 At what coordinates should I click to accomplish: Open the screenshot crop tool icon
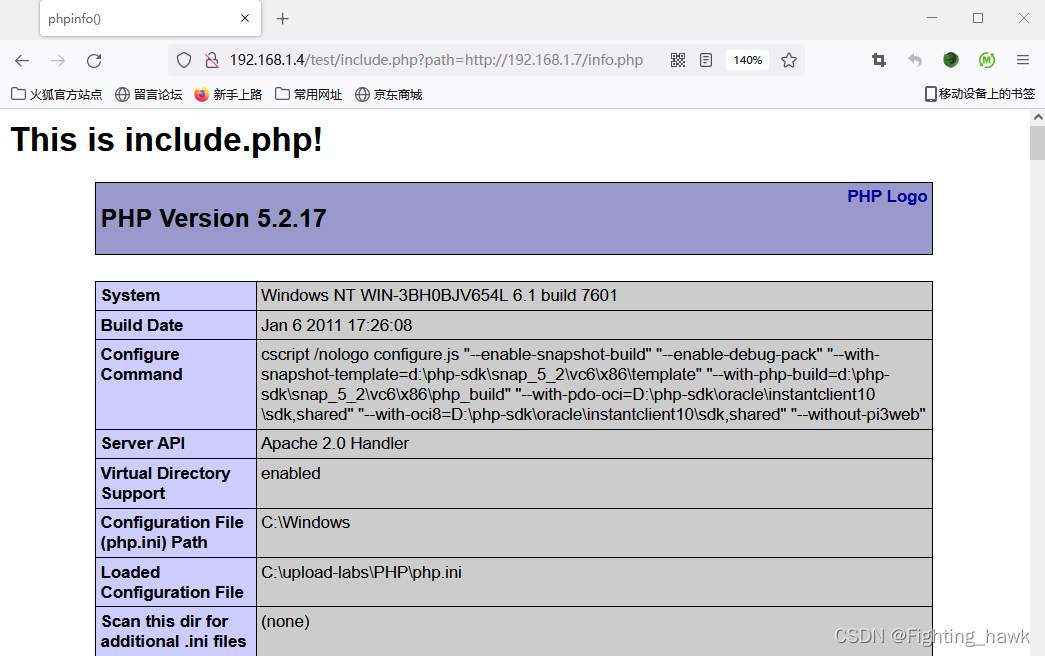click(x=879, y=61)
